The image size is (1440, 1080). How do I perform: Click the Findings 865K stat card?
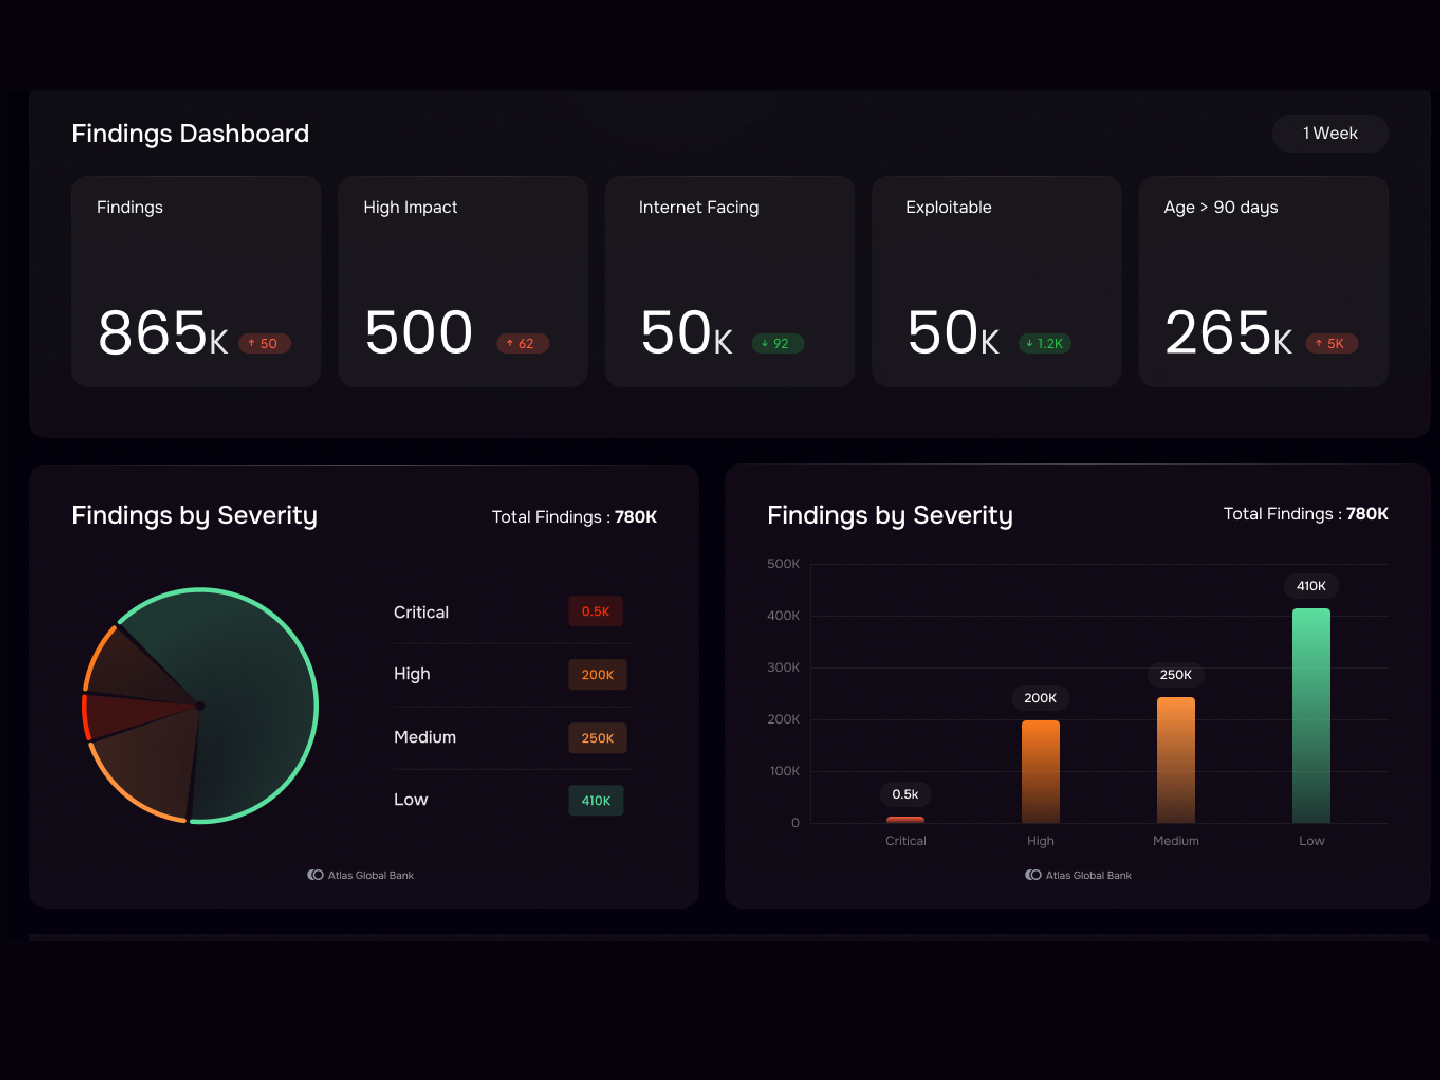(x=196, y=281)
